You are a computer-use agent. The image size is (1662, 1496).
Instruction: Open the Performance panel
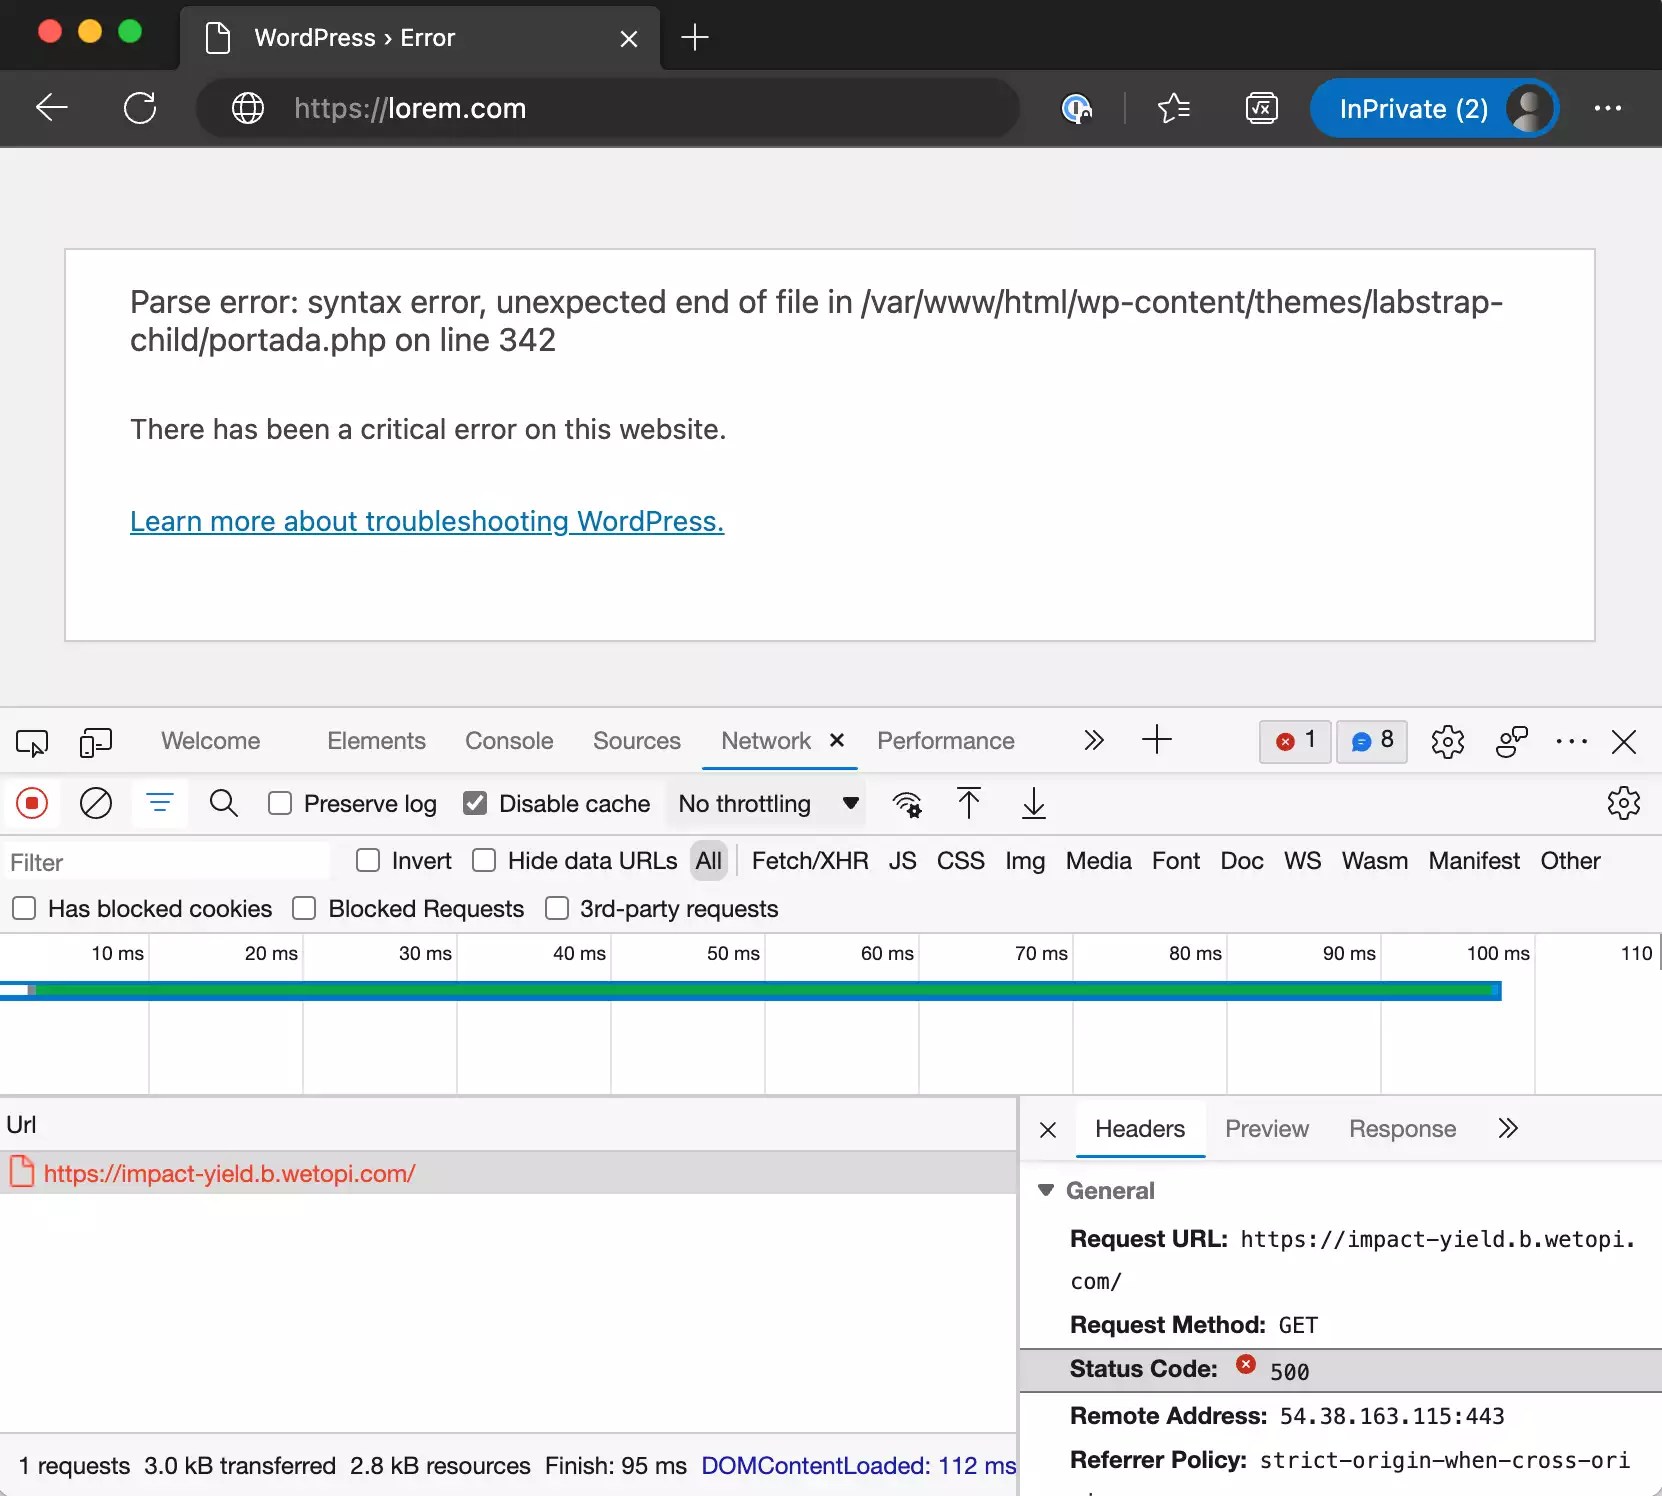pos(945,741)
